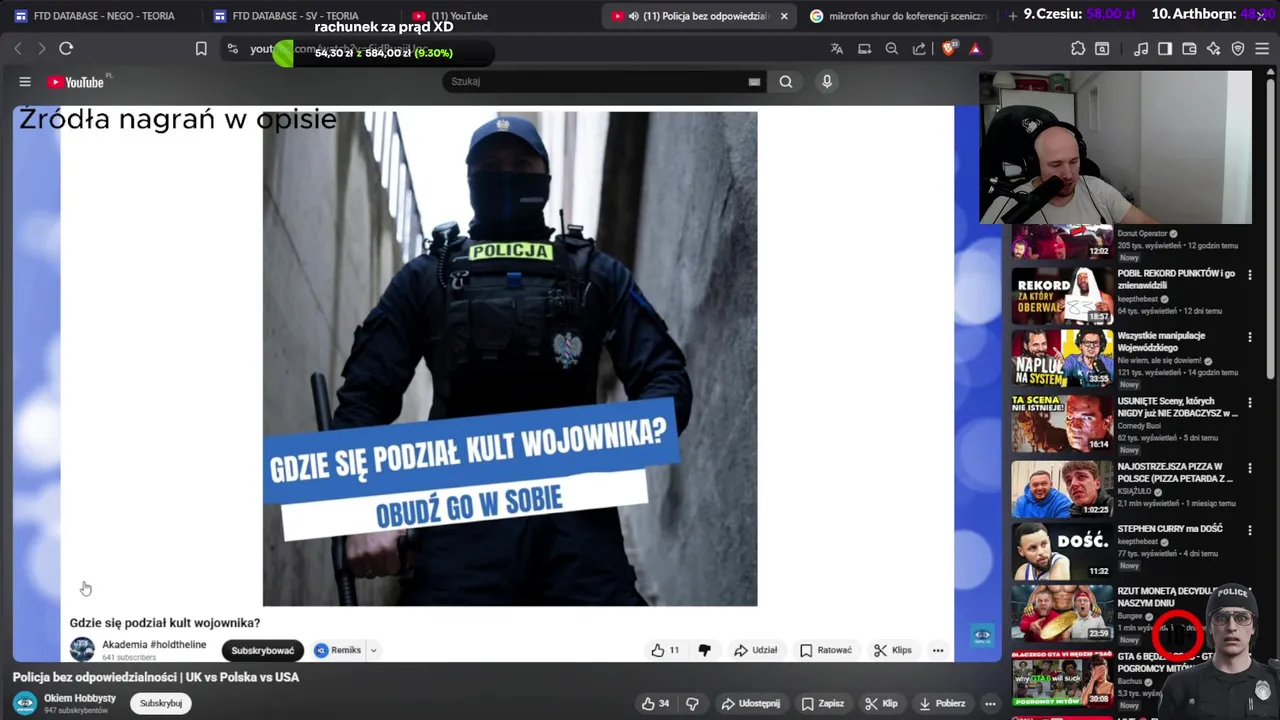Open the browser main hamburger menu
This screenshot has width=1280, height=720.
(1262, 48)
